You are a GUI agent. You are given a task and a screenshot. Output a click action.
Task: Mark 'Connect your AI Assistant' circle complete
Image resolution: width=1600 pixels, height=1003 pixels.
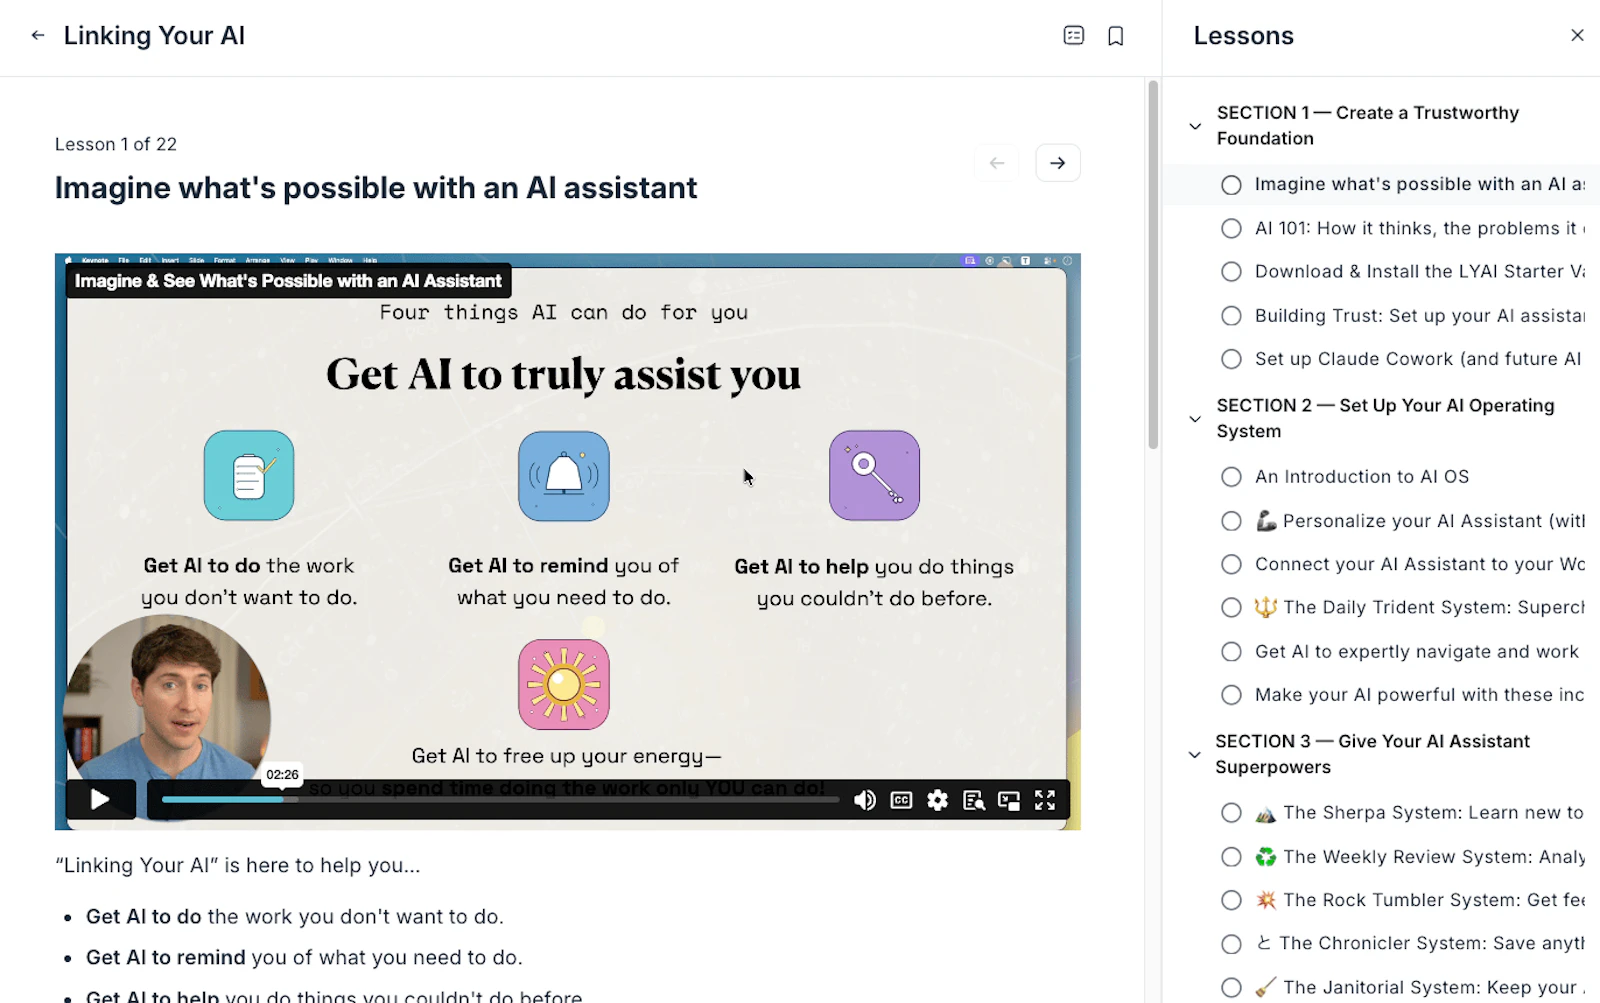point(1231,564)
